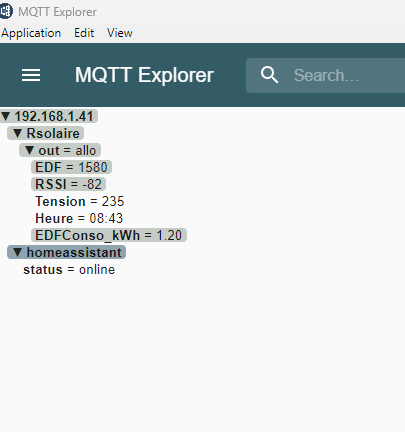Click the MQTT Explorer header title
The image size is (405, 432).
pyautogui.click(x=144, y=75)
